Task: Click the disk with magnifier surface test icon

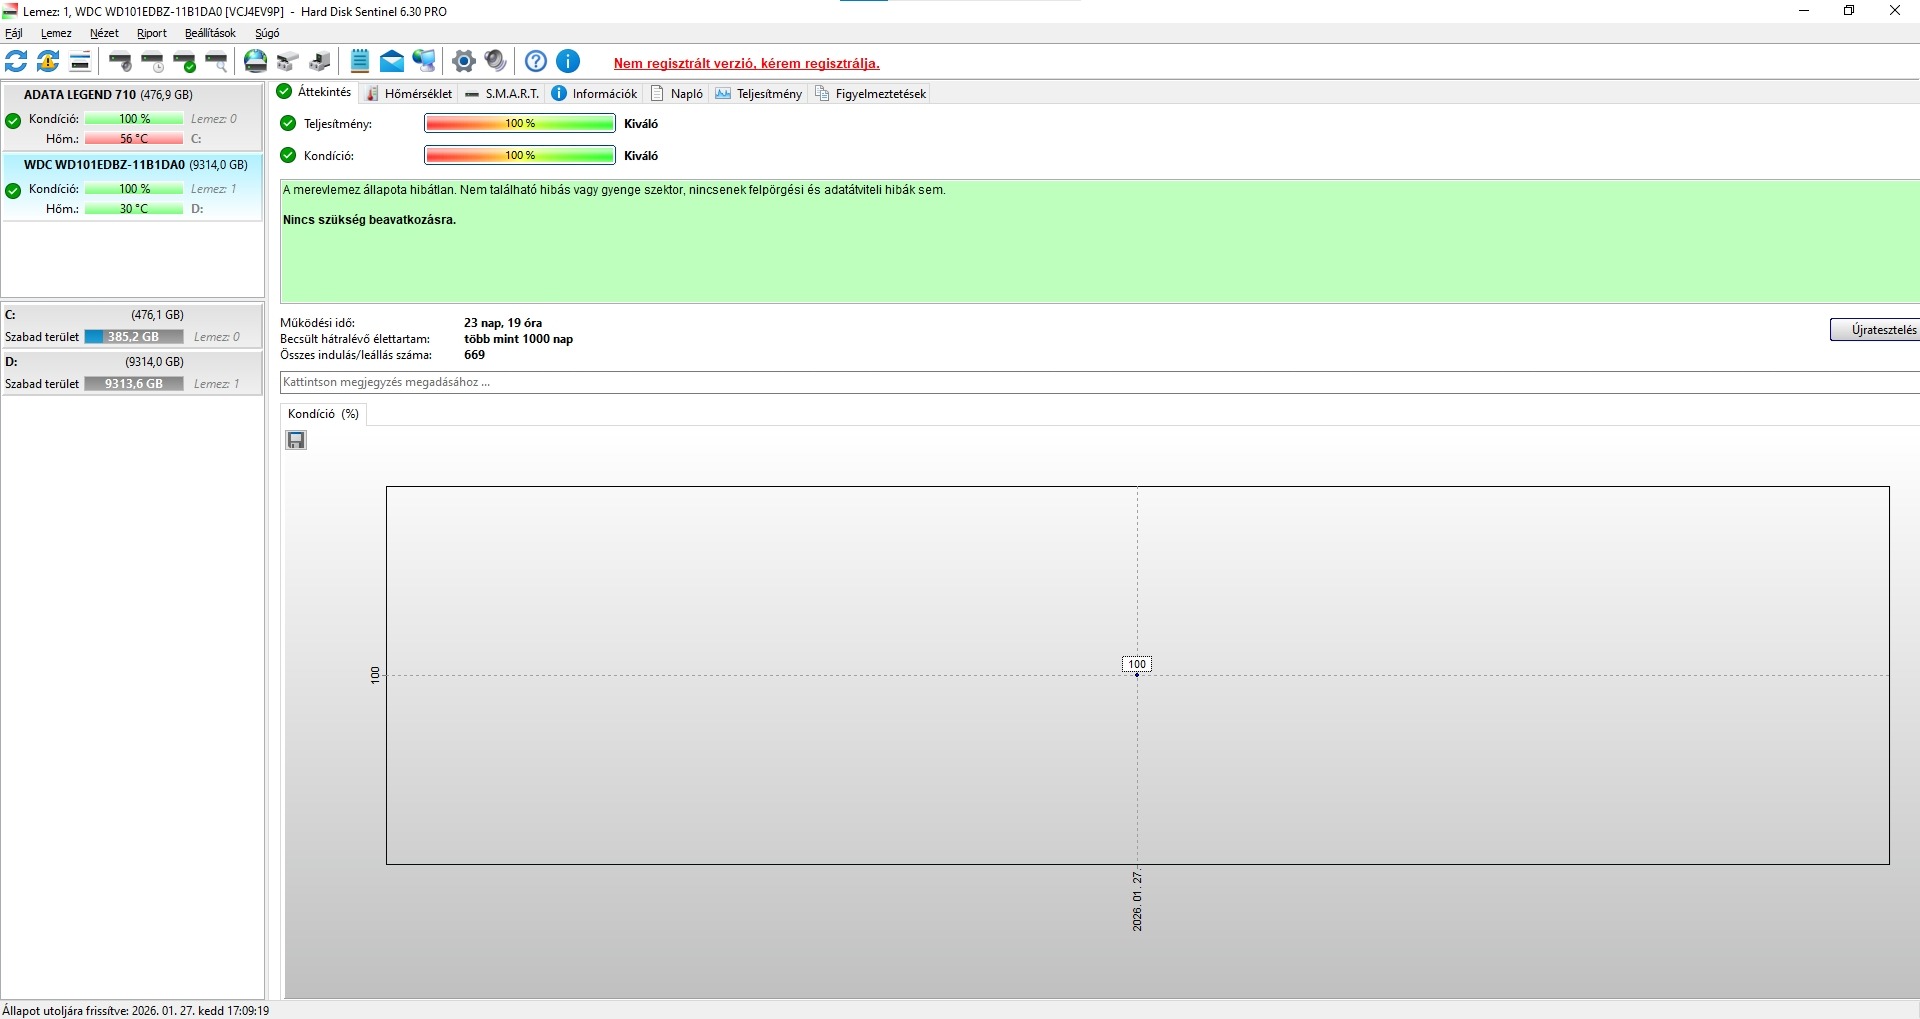Action: [216, 62]
